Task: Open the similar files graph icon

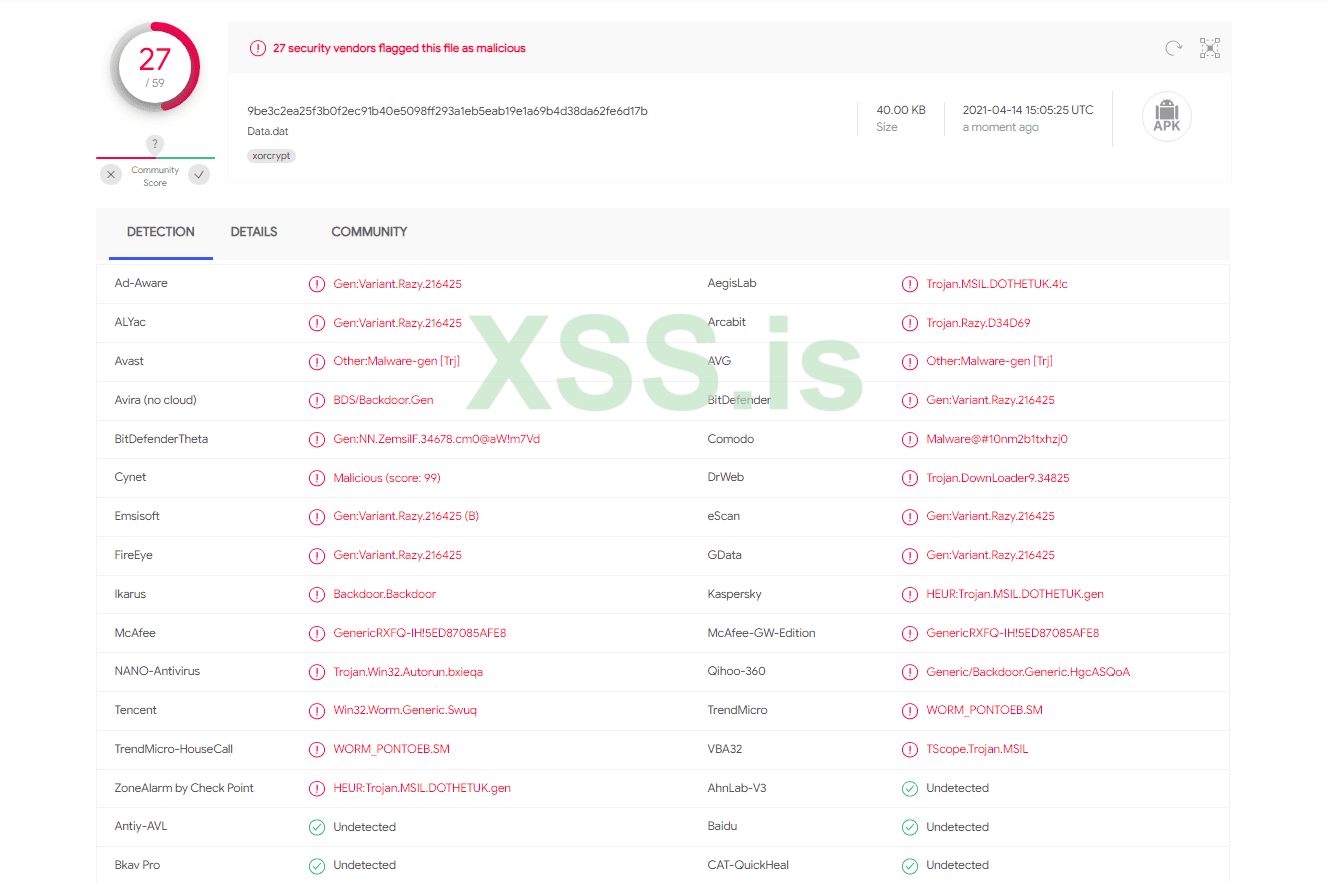Action: click(1210, 48)
